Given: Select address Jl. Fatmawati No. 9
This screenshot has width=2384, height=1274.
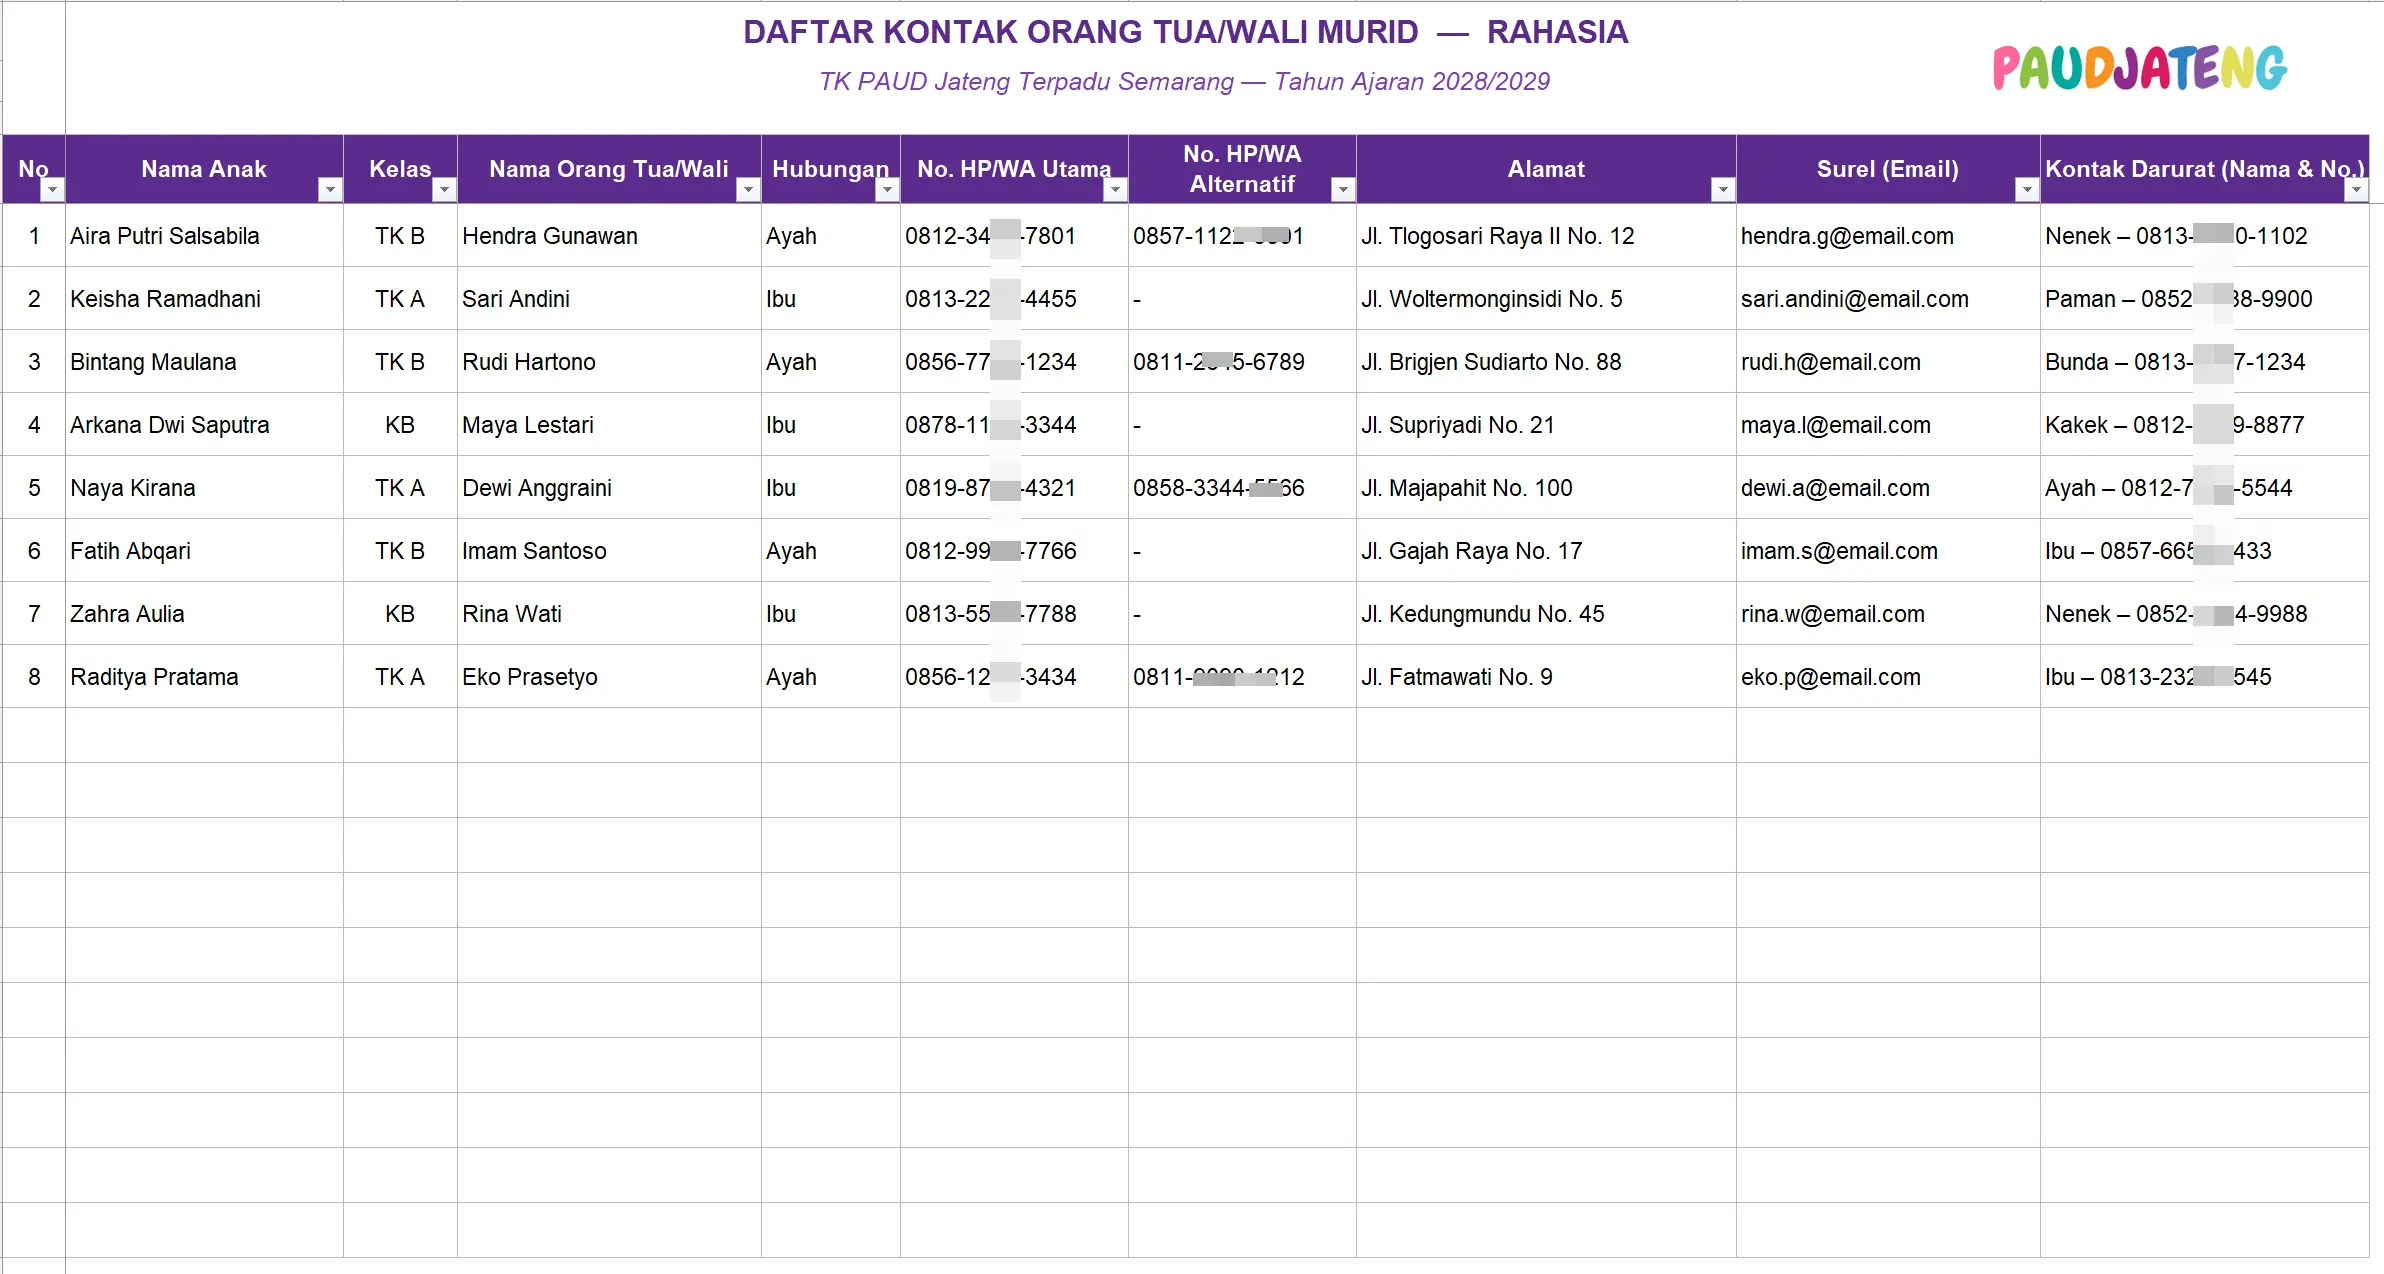Looking at the screenshot, I should click(x=1546, y=677).
